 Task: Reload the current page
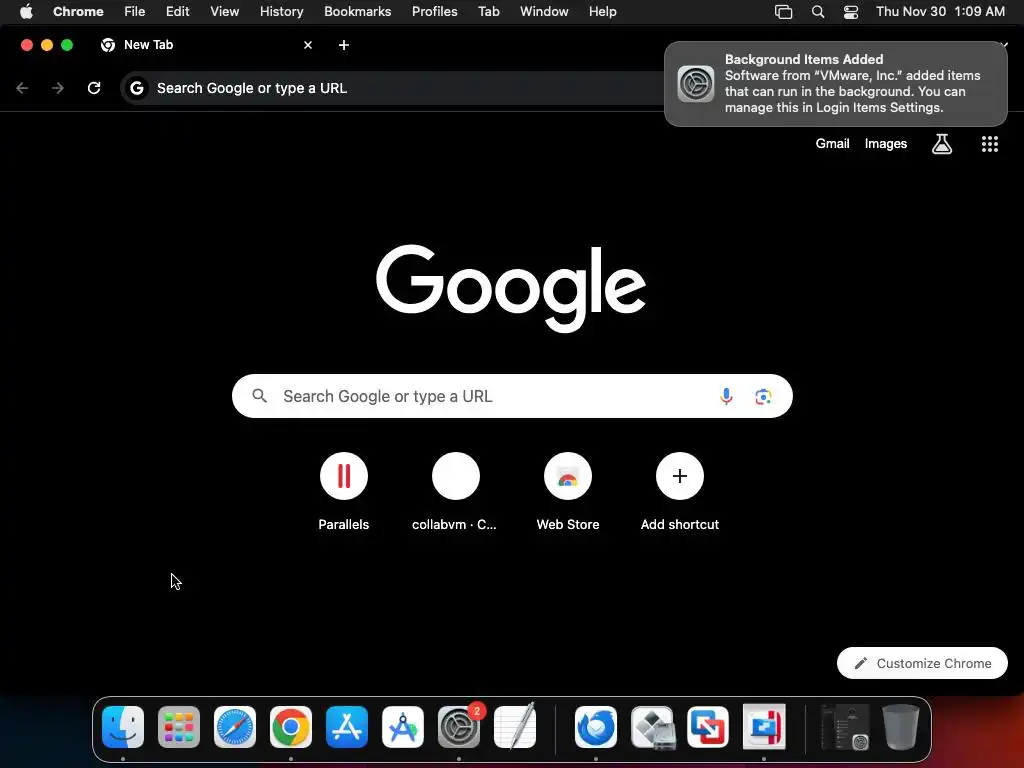94,88
